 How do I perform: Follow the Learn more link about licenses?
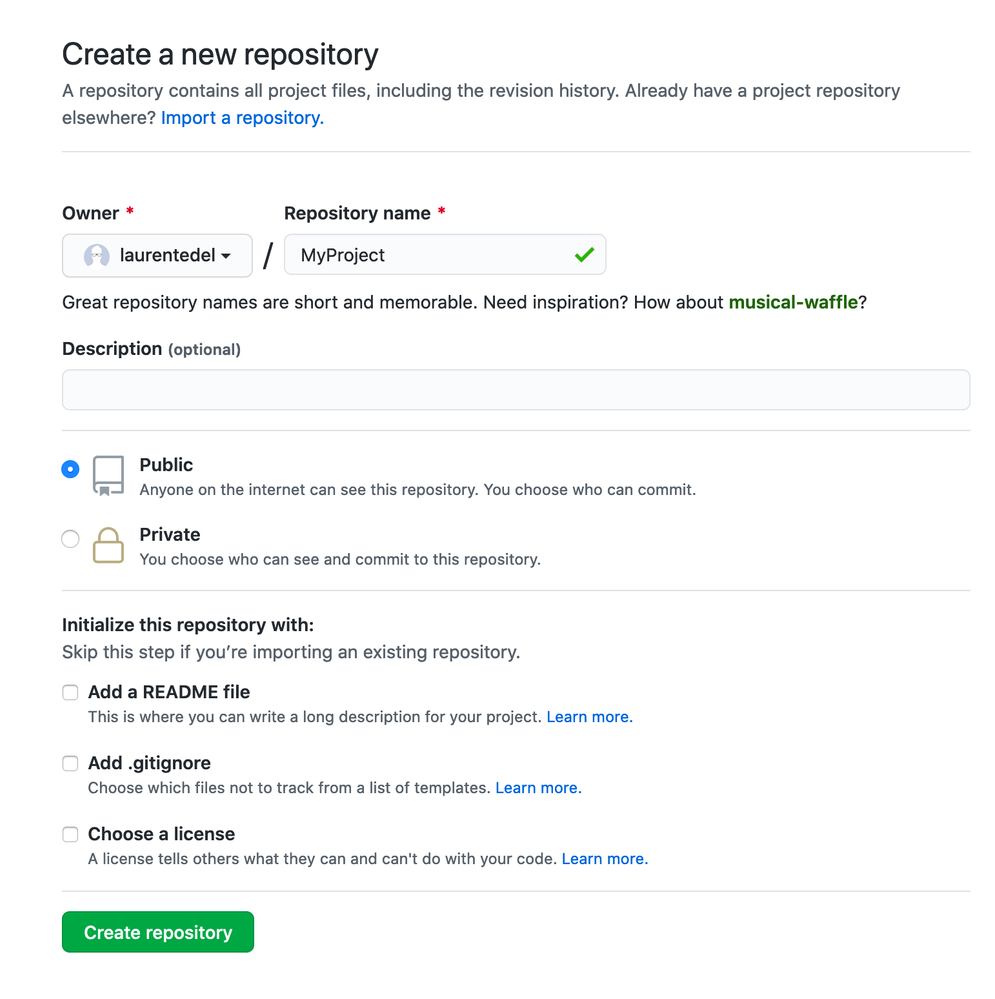point(604,859)
